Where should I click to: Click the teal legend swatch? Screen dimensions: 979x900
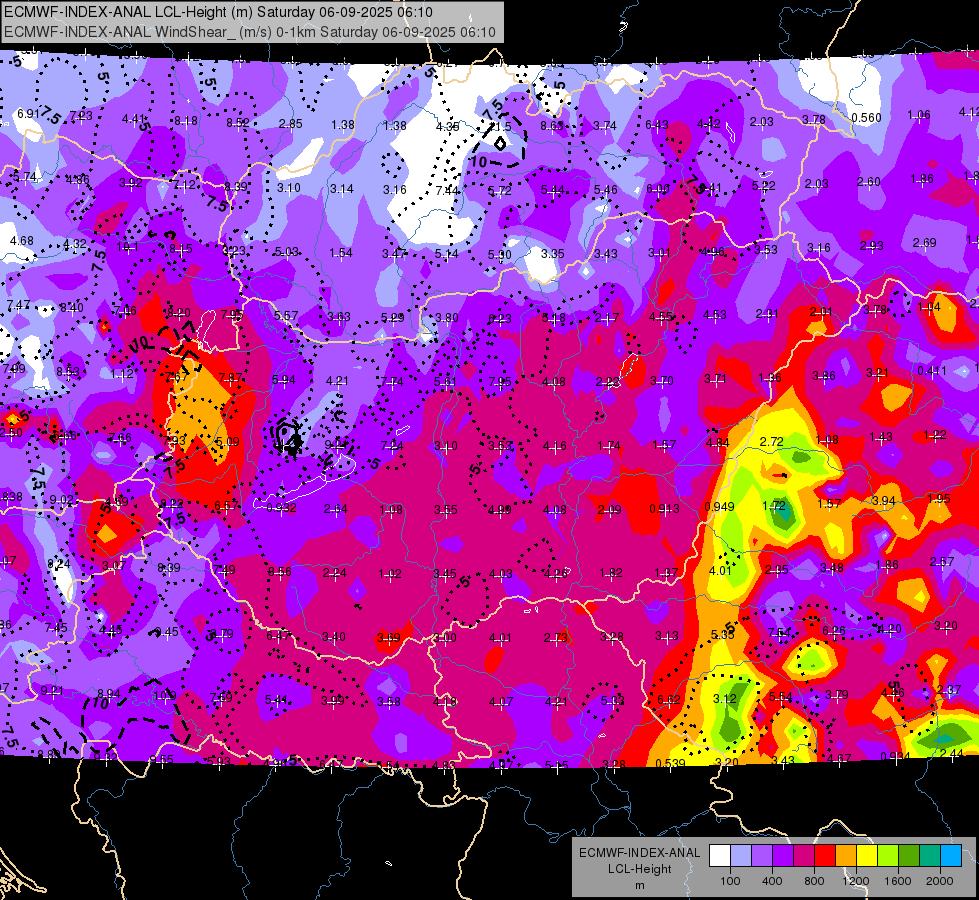[930, 856]
